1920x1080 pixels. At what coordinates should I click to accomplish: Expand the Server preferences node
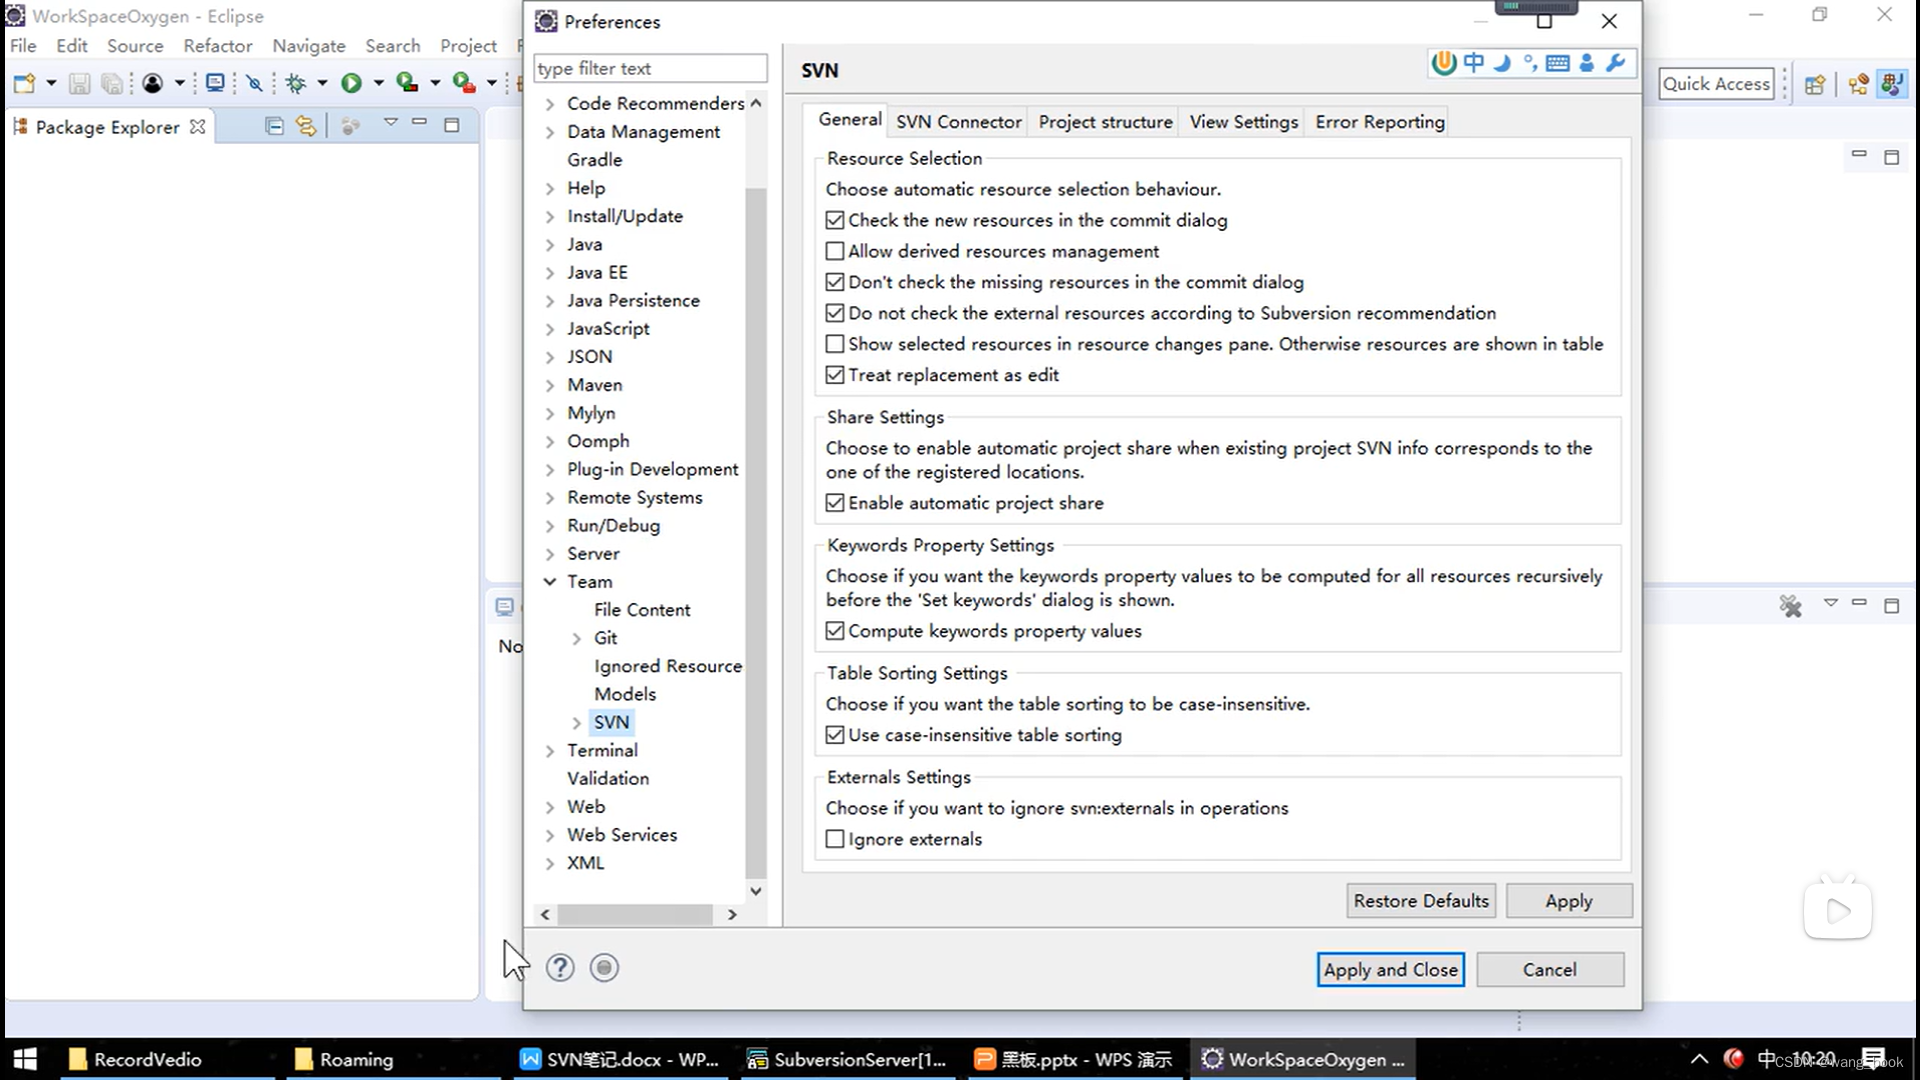tap(550, 553)
